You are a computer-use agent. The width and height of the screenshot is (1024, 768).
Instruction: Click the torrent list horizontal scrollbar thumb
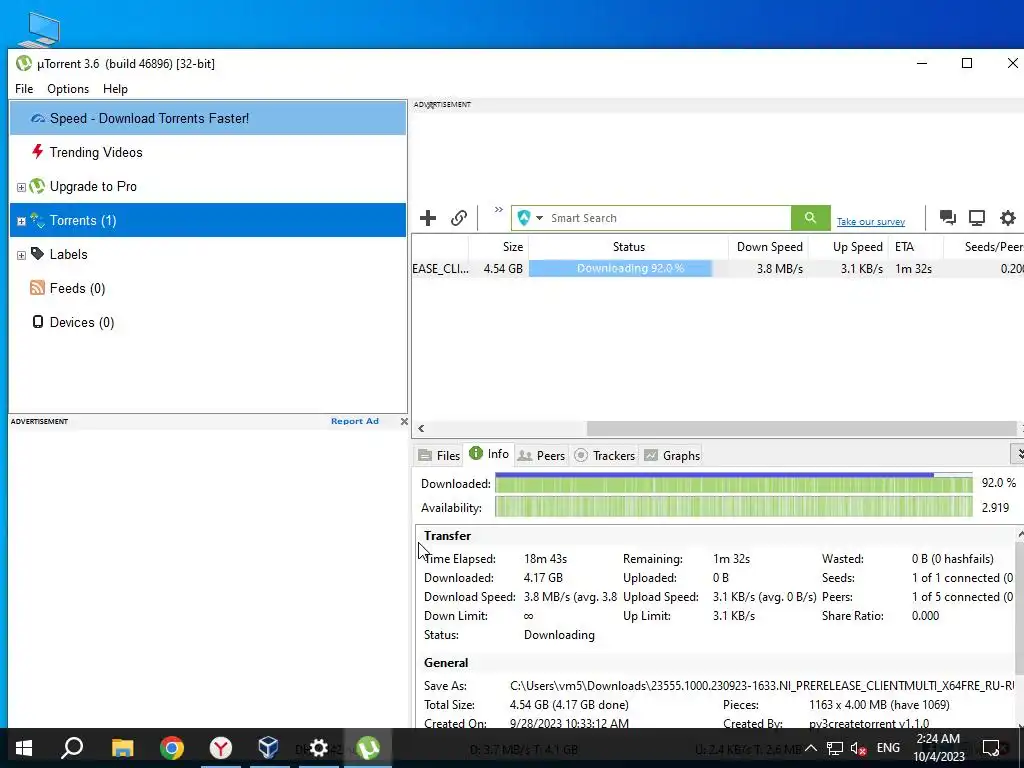pyautogui.click(x=801, y=429)
